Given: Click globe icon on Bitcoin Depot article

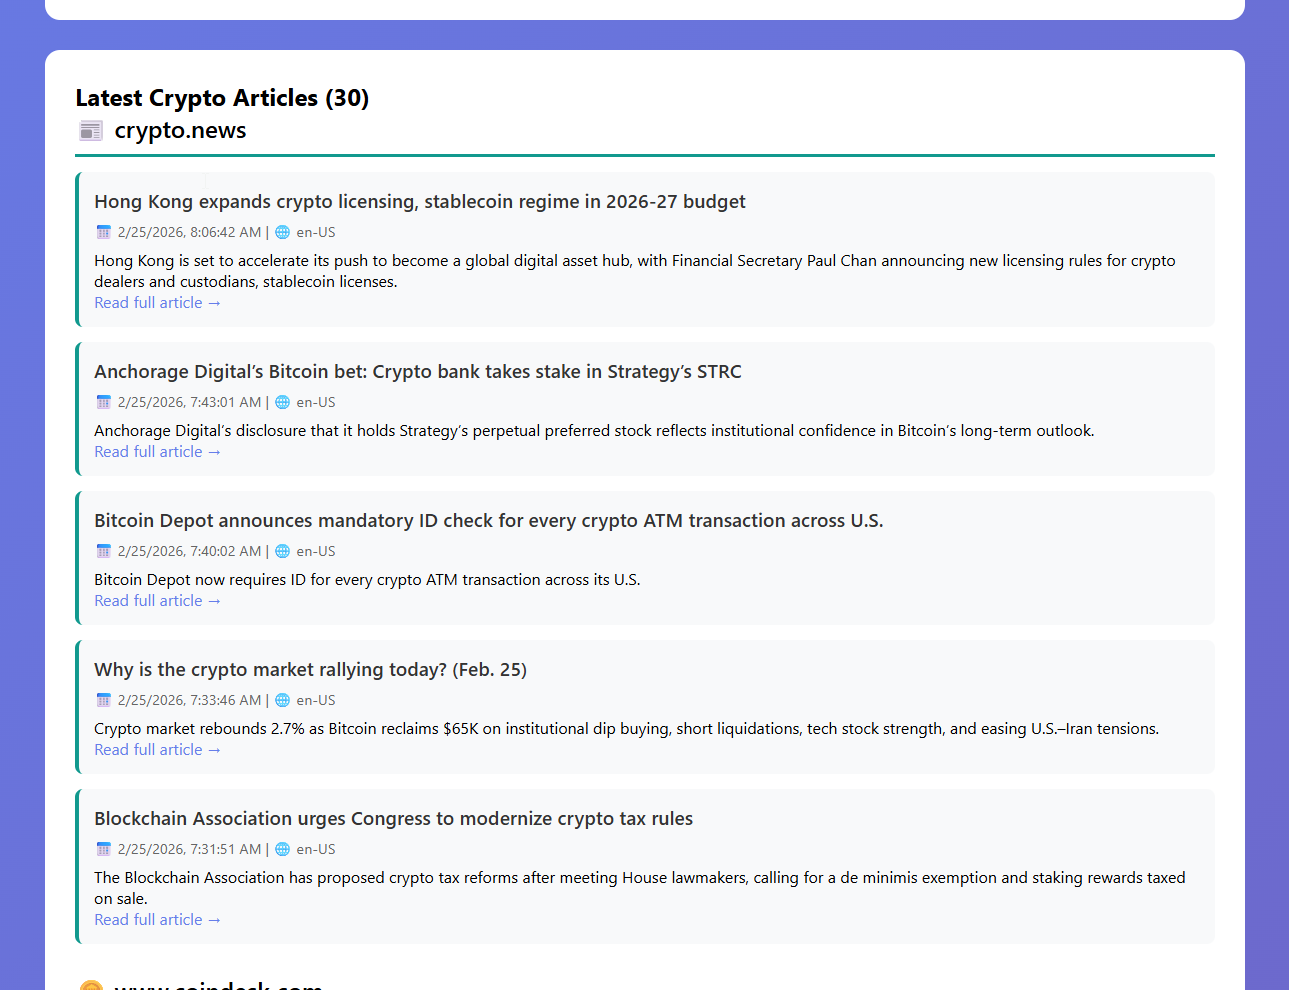Looking at the screenshot, I should click(x=283, y=551).
